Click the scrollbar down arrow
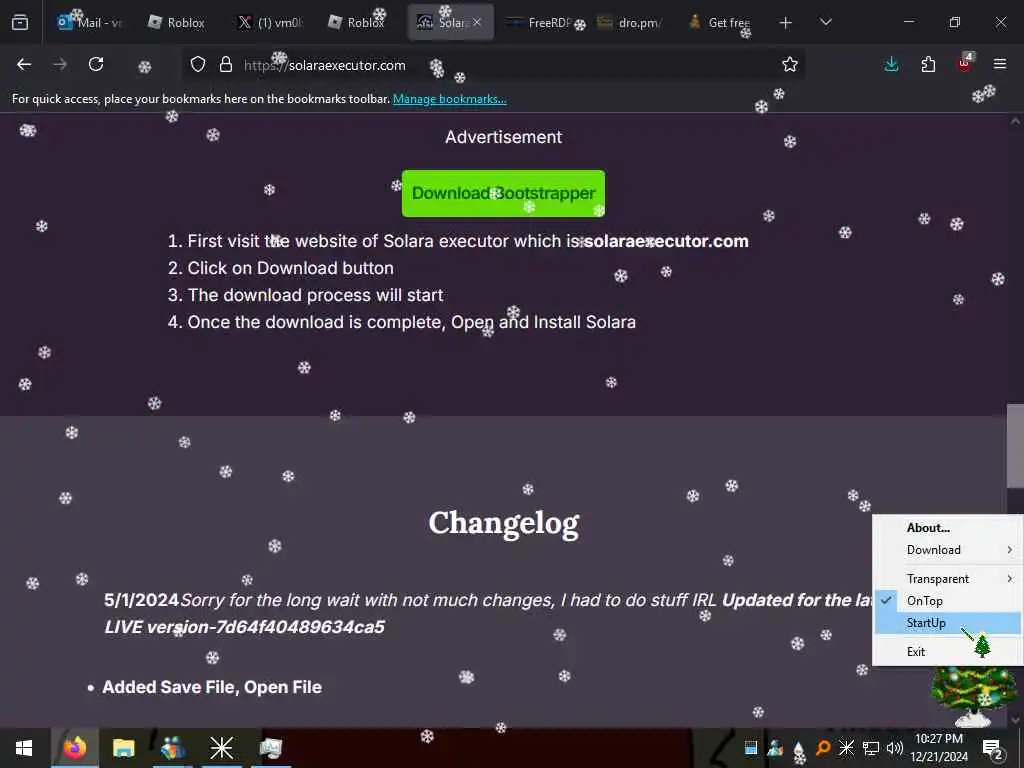The width and height of the screenshot is (1024, 768). coord(1015,720)
